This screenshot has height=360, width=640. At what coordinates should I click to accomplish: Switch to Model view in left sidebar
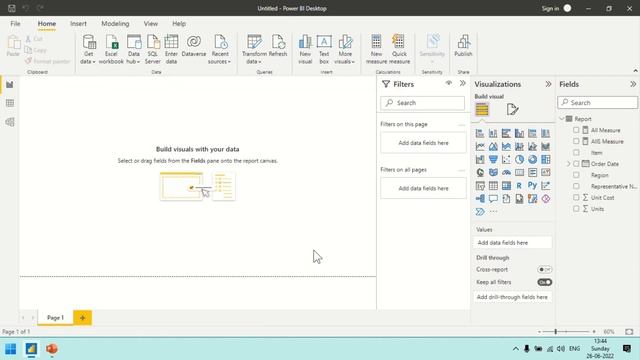(10, 122)
